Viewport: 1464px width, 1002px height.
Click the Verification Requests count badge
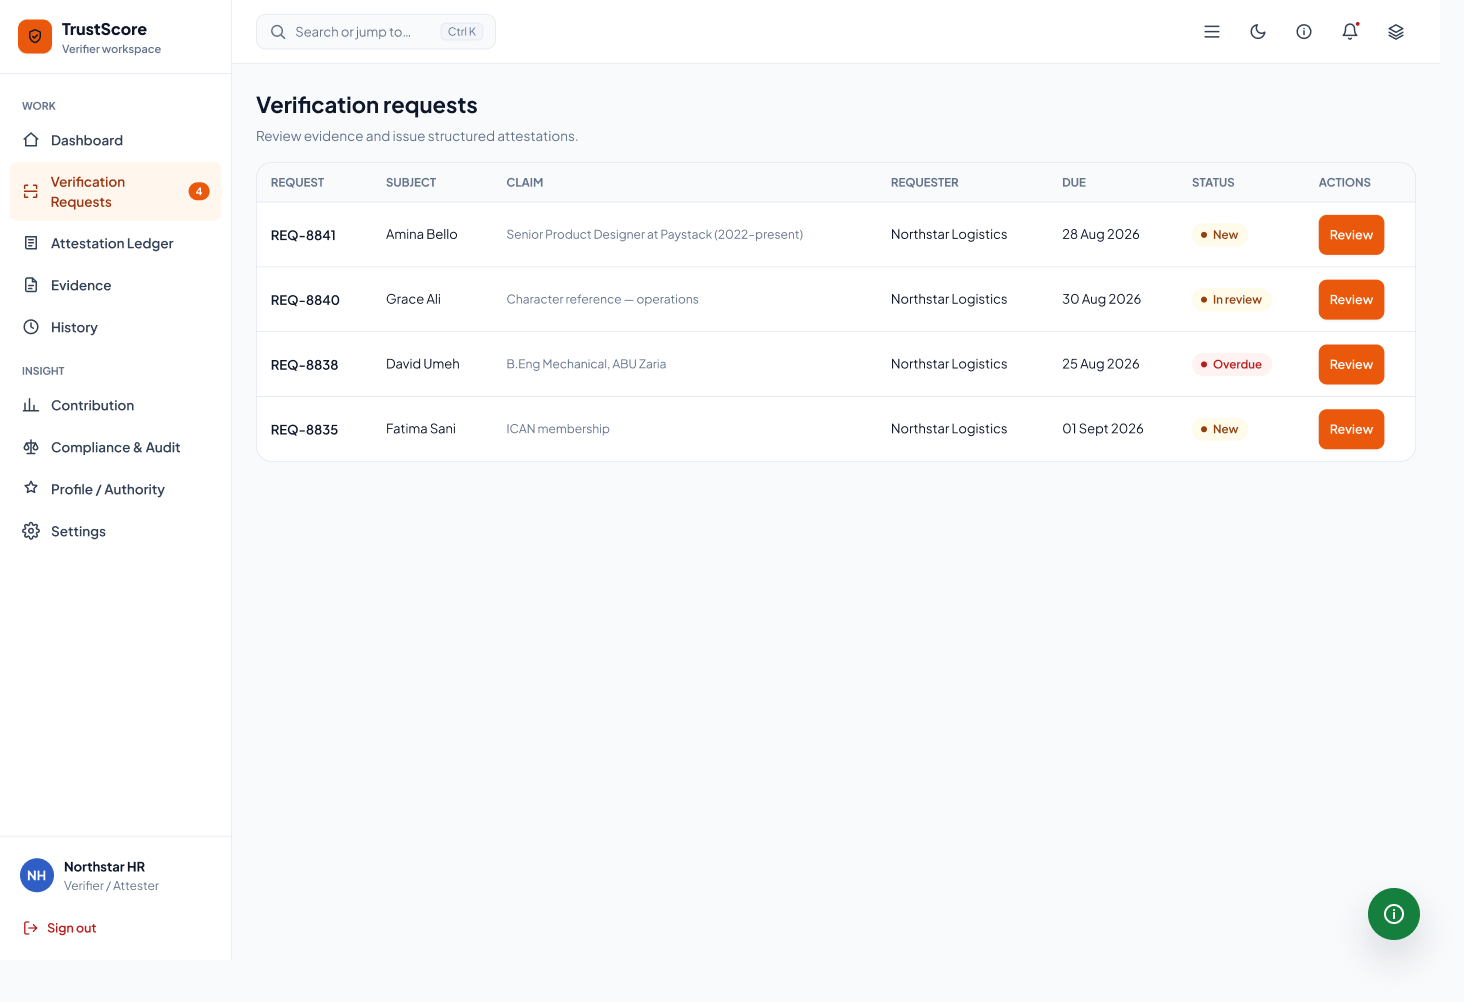coord(199,191)
